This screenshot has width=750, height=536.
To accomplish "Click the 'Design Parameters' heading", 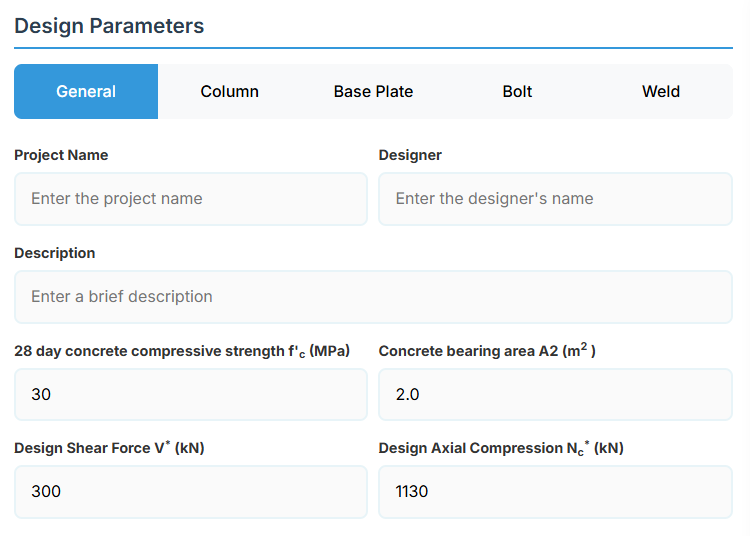I will click(x=109, y=26).
